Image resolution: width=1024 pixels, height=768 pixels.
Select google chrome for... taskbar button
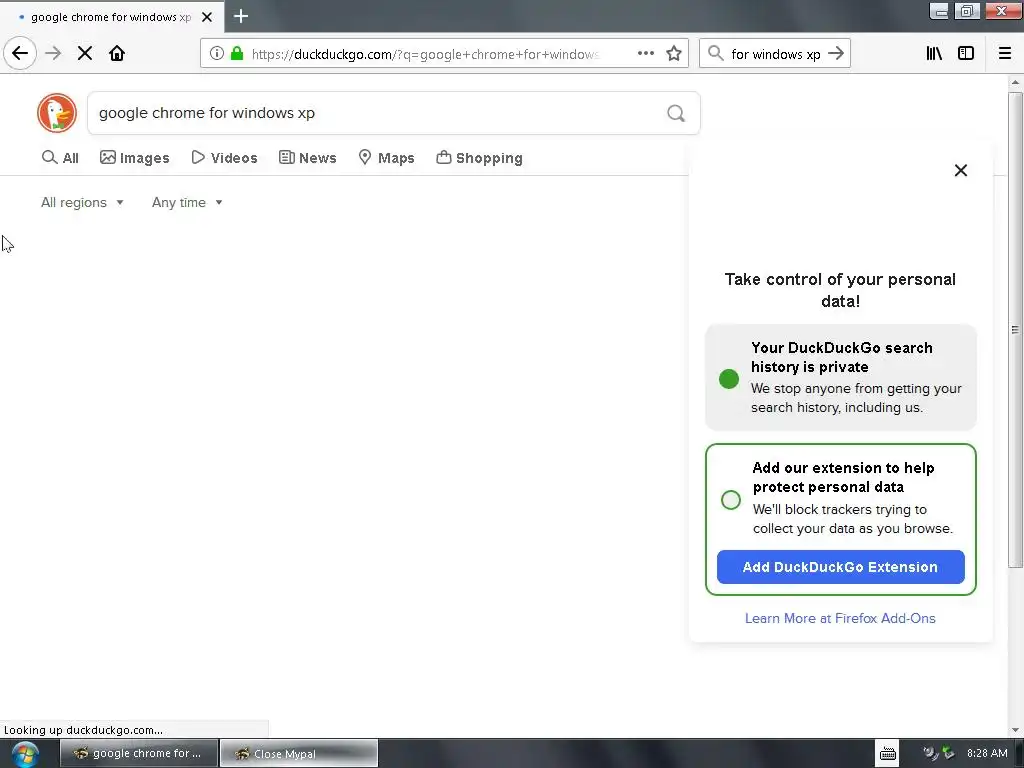[x=138, y=753]
